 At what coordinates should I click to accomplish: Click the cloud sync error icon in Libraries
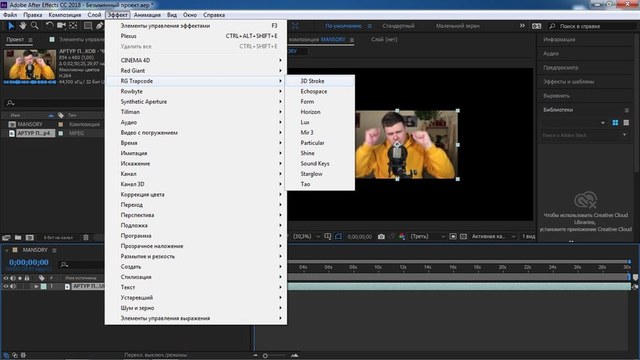(x=585, y=200)
